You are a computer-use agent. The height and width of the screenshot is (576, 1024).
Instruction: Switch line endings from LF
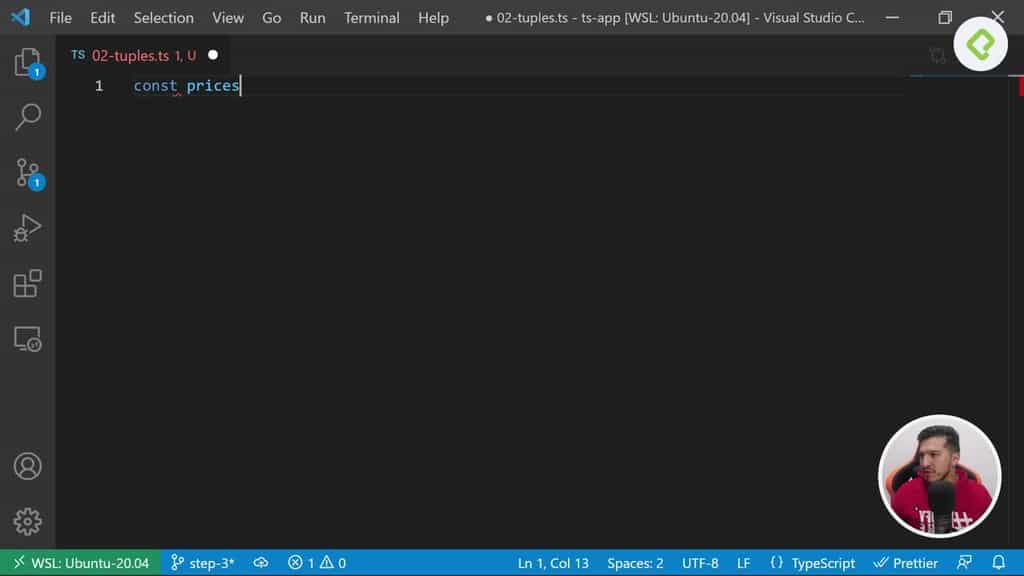[x=743, y=562]
